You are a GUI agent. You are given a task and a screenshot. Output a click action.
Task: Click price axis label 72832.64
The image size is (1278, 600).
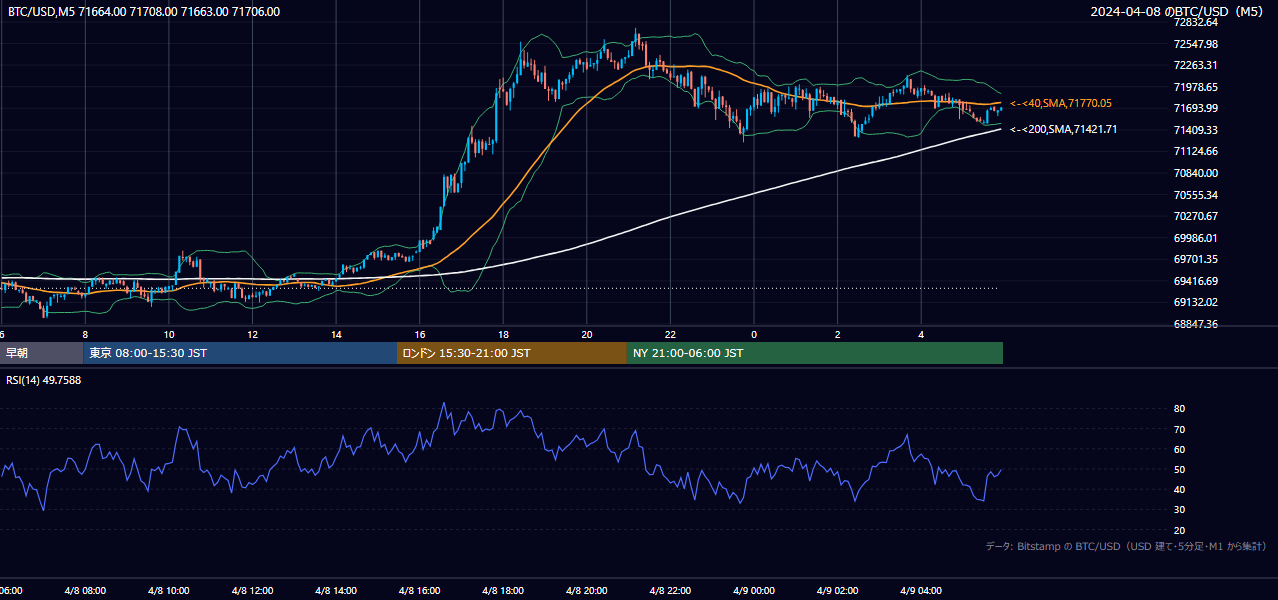[x=1195, y=22]
